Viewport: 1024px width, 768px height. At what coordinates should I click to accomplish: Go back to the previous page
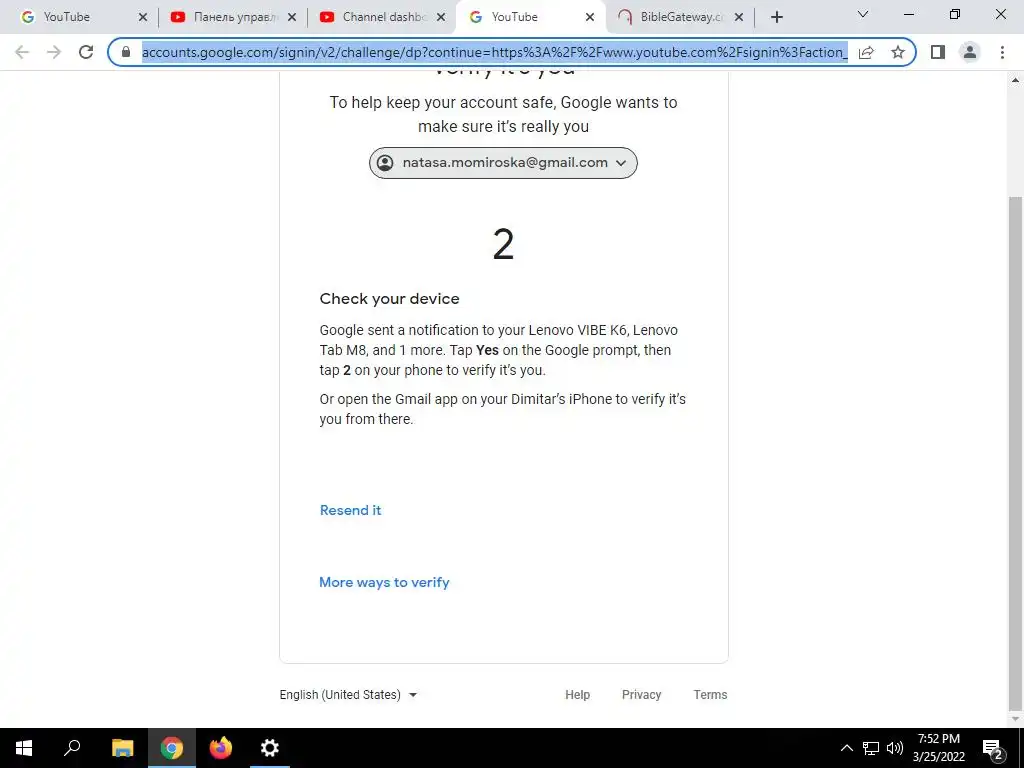click(x=22, y=52)
